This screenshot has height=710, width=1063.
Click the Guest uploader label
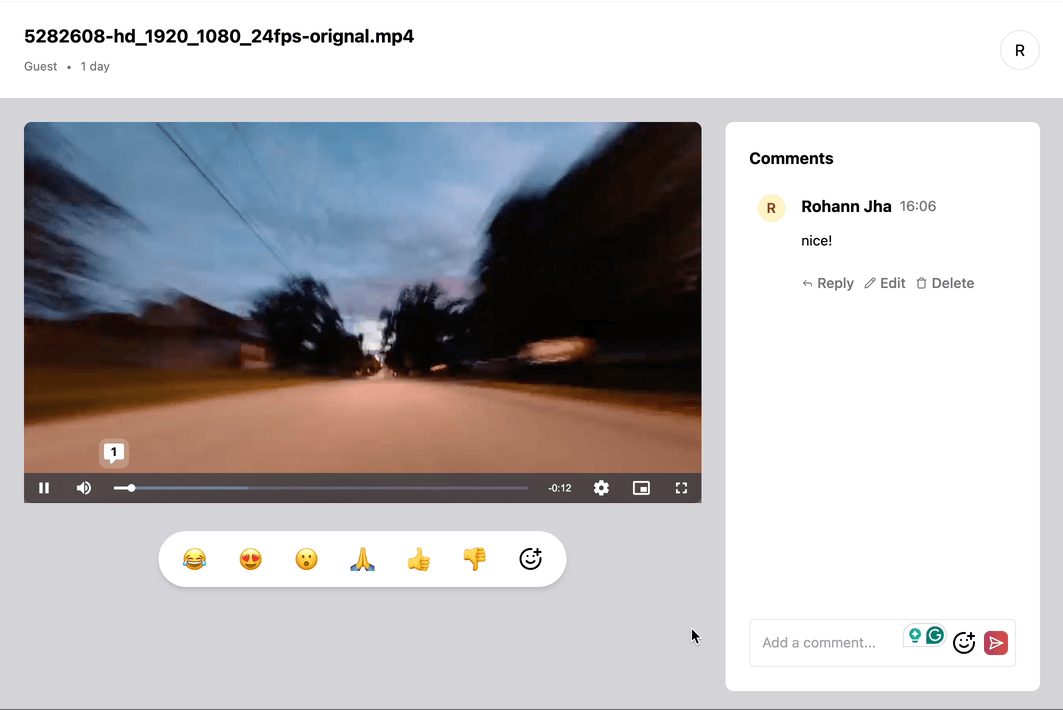coord(41,66)
